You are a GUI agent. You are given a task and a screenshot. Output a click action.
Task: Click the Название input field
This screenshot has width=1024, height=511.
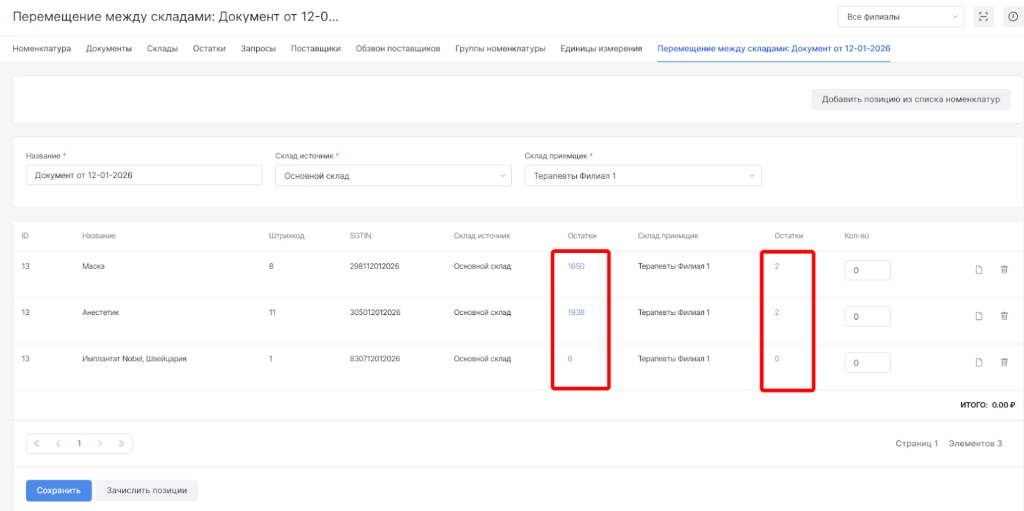pyautogui.click(x=143, y=176)
